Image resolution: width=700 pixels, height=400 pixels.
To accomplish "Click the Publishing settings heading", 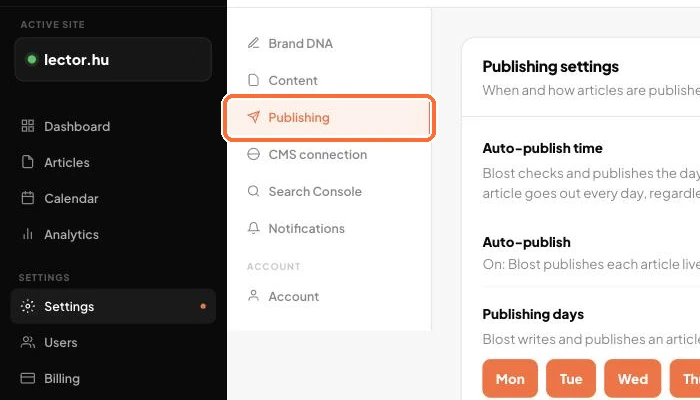I will click(x=550, y=67).
